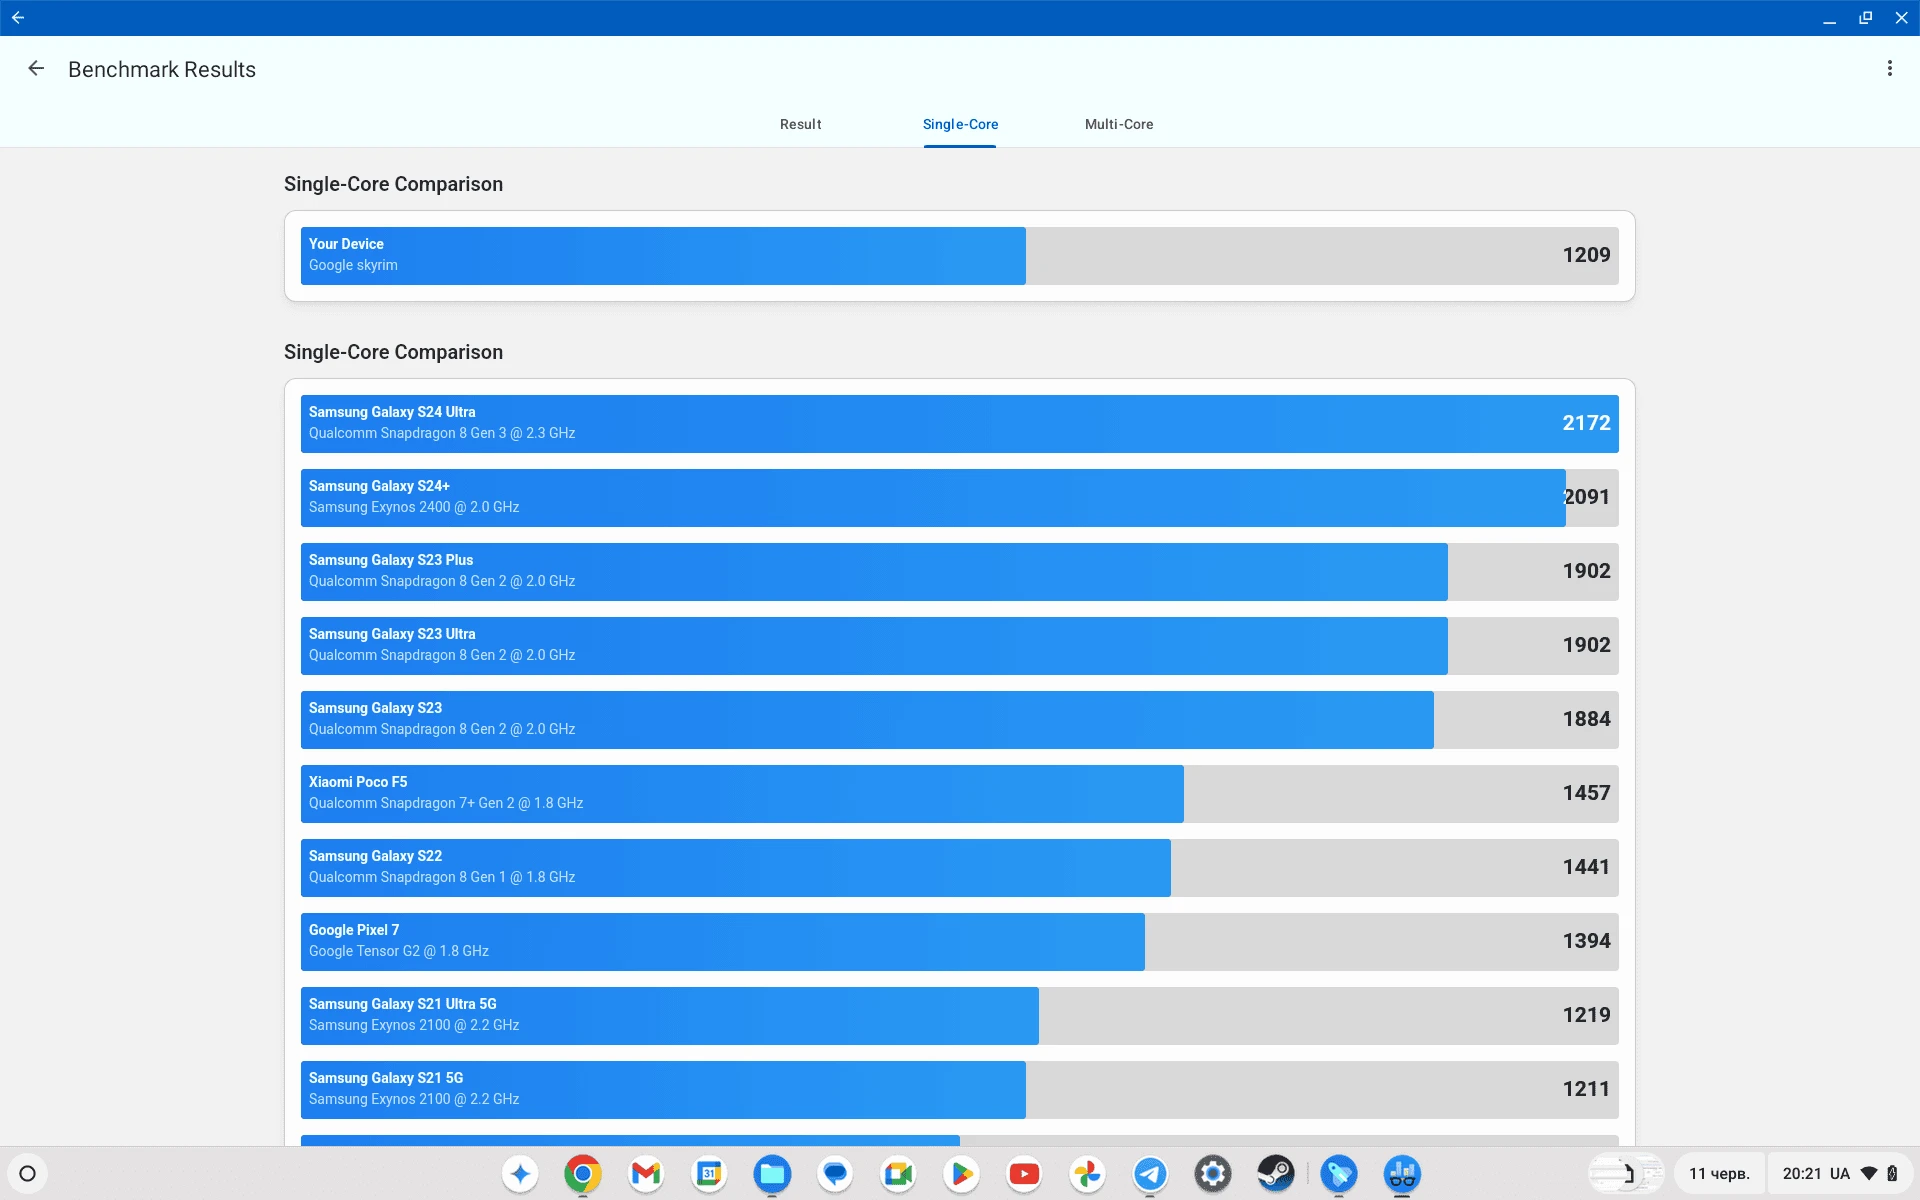Launch Google Meet from the shelf
The image size is (1920, 1200).
tap(898, 1174)
